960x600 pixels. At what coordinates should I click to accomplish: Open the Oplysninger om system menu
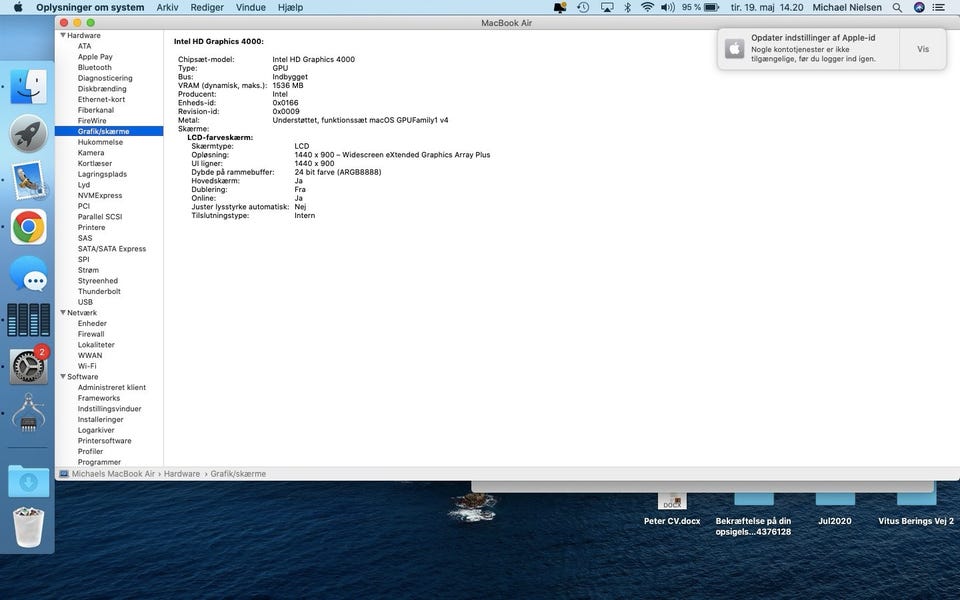(90, 7)
